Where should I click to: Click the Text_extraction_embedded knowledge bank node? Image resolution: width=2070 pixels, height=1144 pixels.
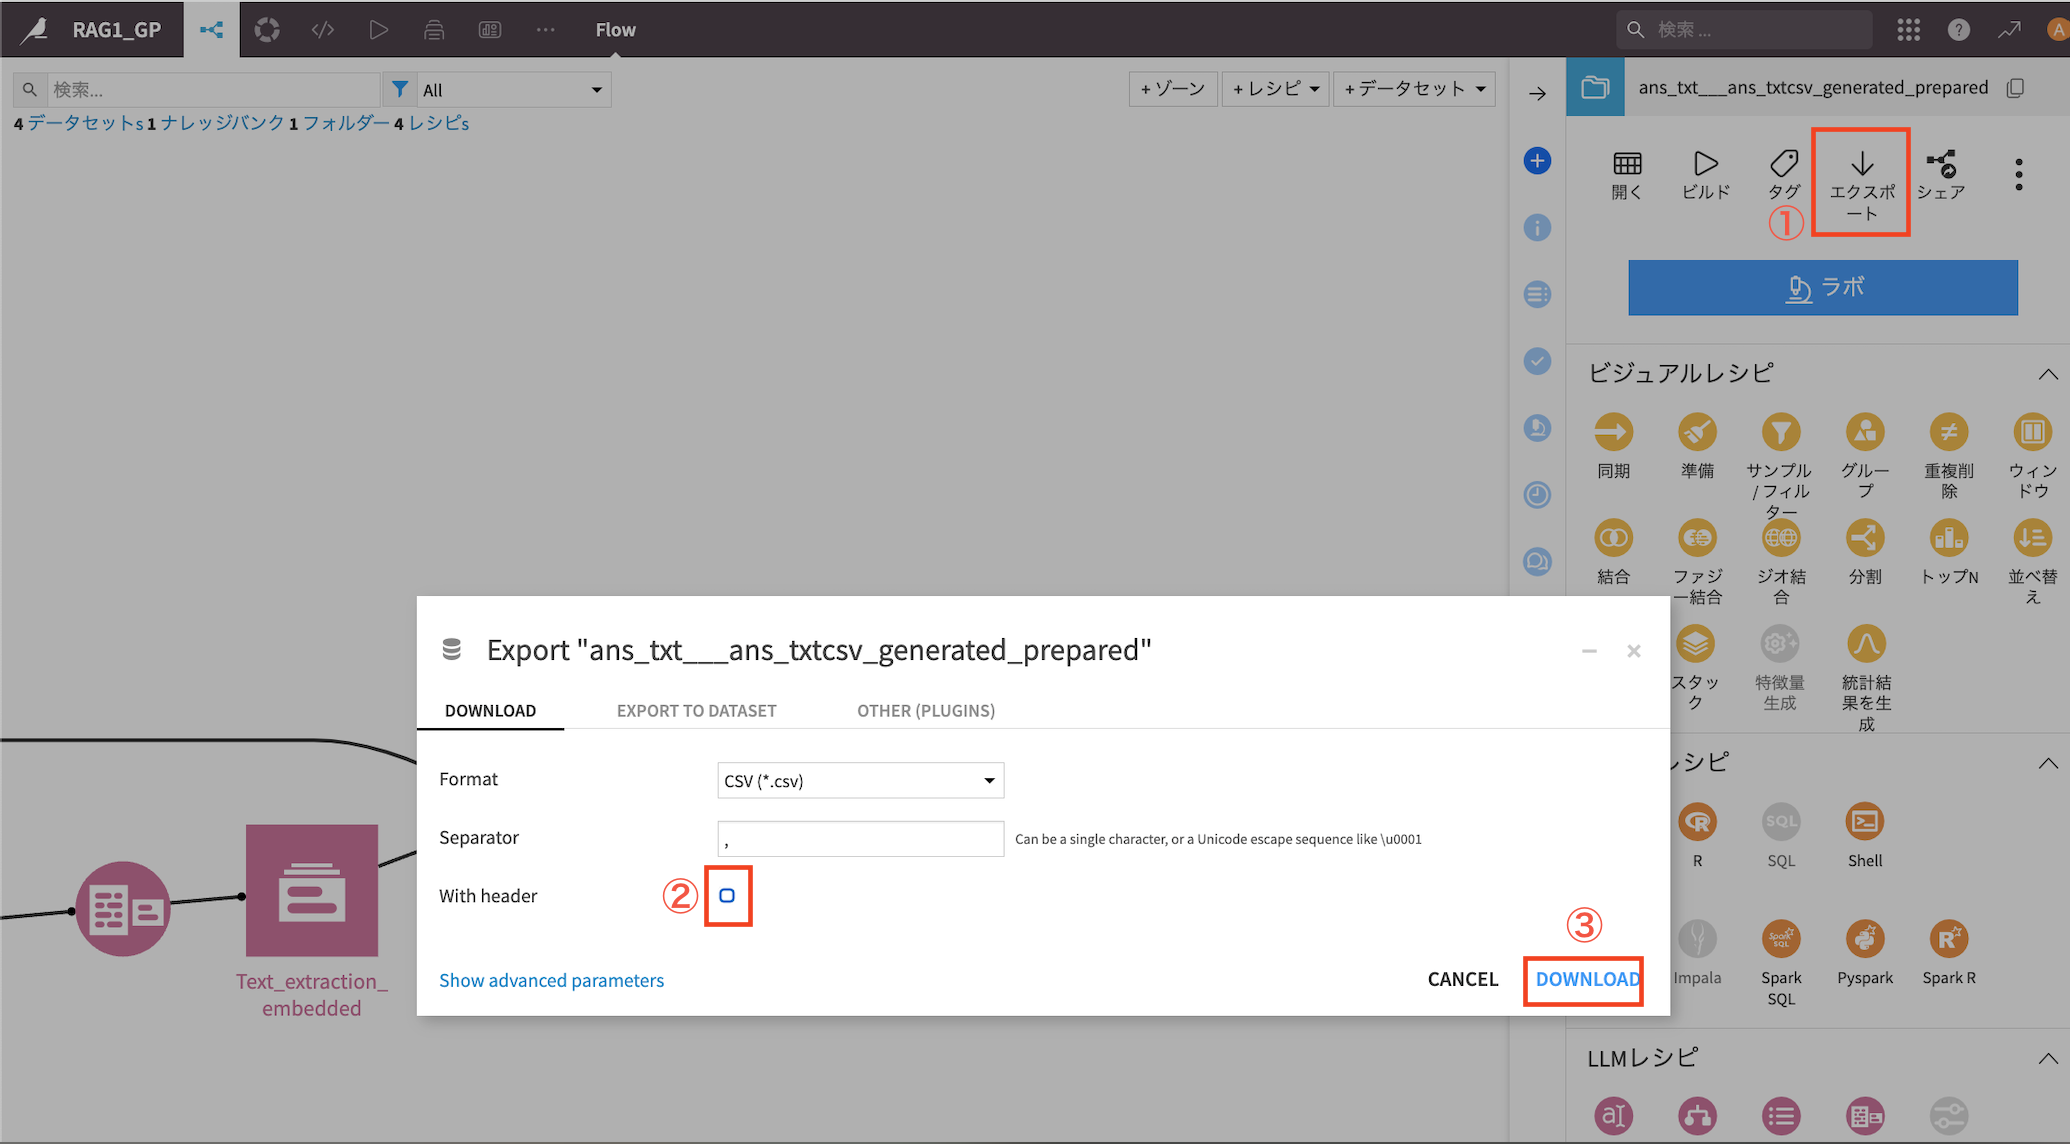[x=312, y=891]
